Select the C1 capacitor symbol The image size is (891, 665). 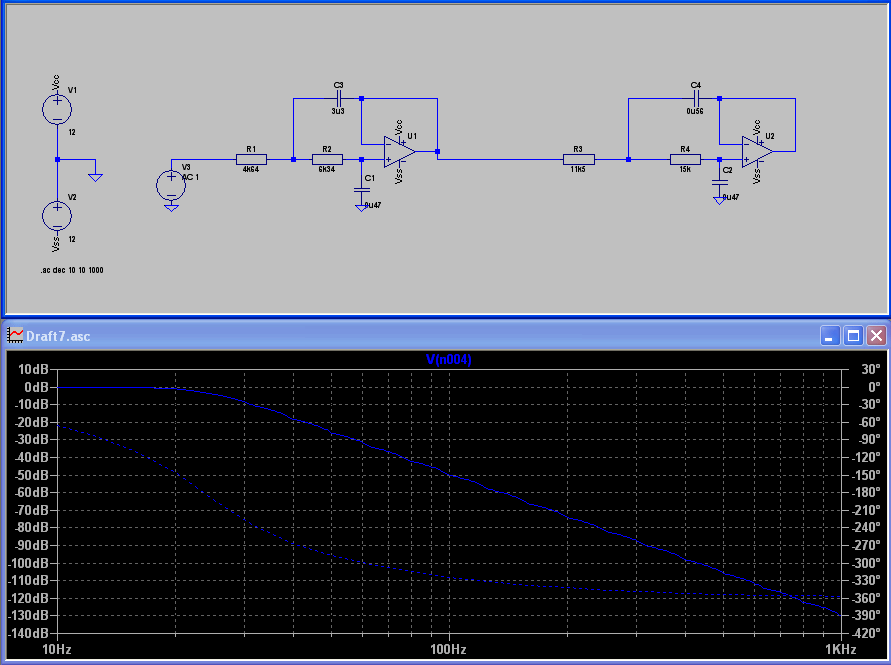[361, 190]
